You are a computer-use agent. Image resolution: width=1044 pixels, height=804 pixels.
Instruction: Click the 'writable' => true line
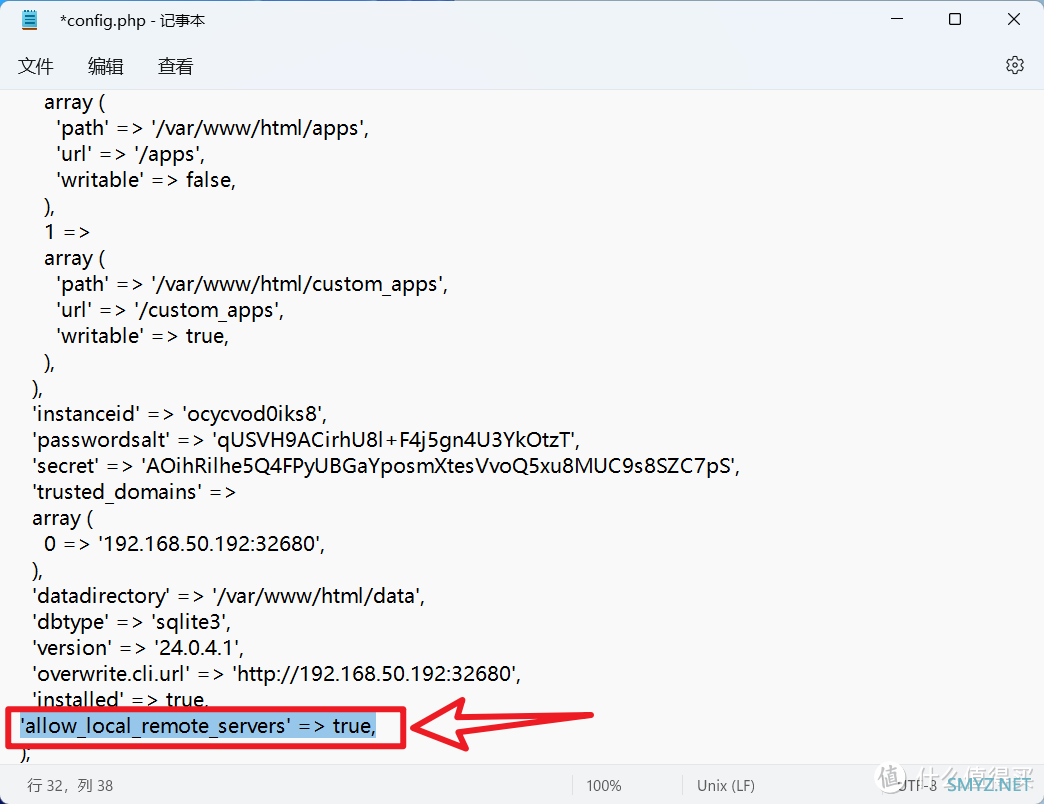143,335
